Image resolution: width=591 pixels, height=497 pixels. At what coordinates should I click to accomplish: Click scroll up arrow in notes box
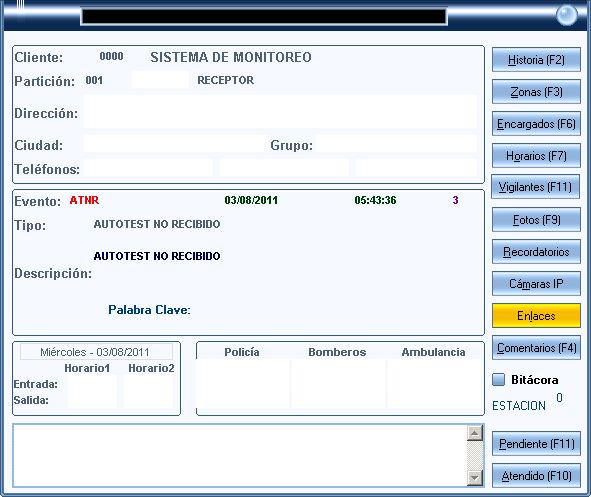(x=475, y=433)
